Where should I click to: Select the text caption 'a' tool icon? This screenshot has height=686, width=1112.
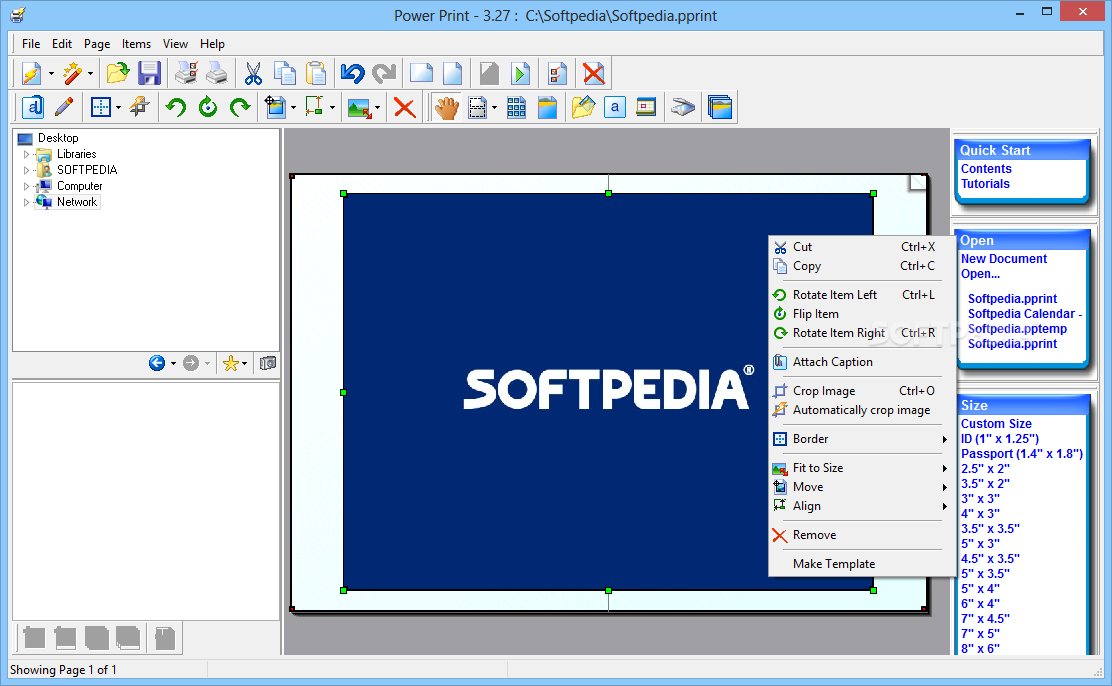point(33,107)
